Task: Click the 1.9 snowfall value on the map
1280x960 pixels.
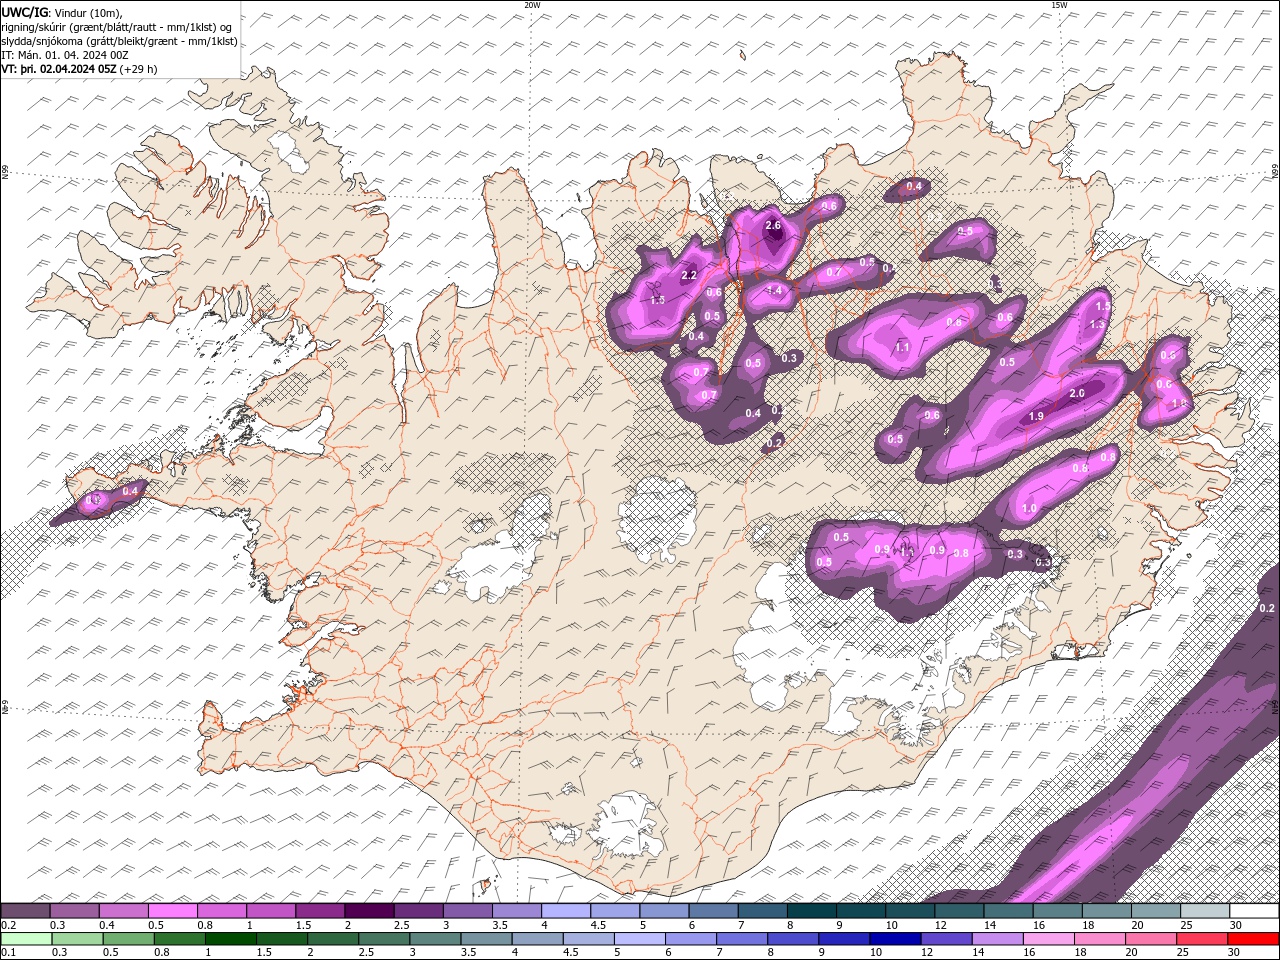Action: coord(1036,417)
